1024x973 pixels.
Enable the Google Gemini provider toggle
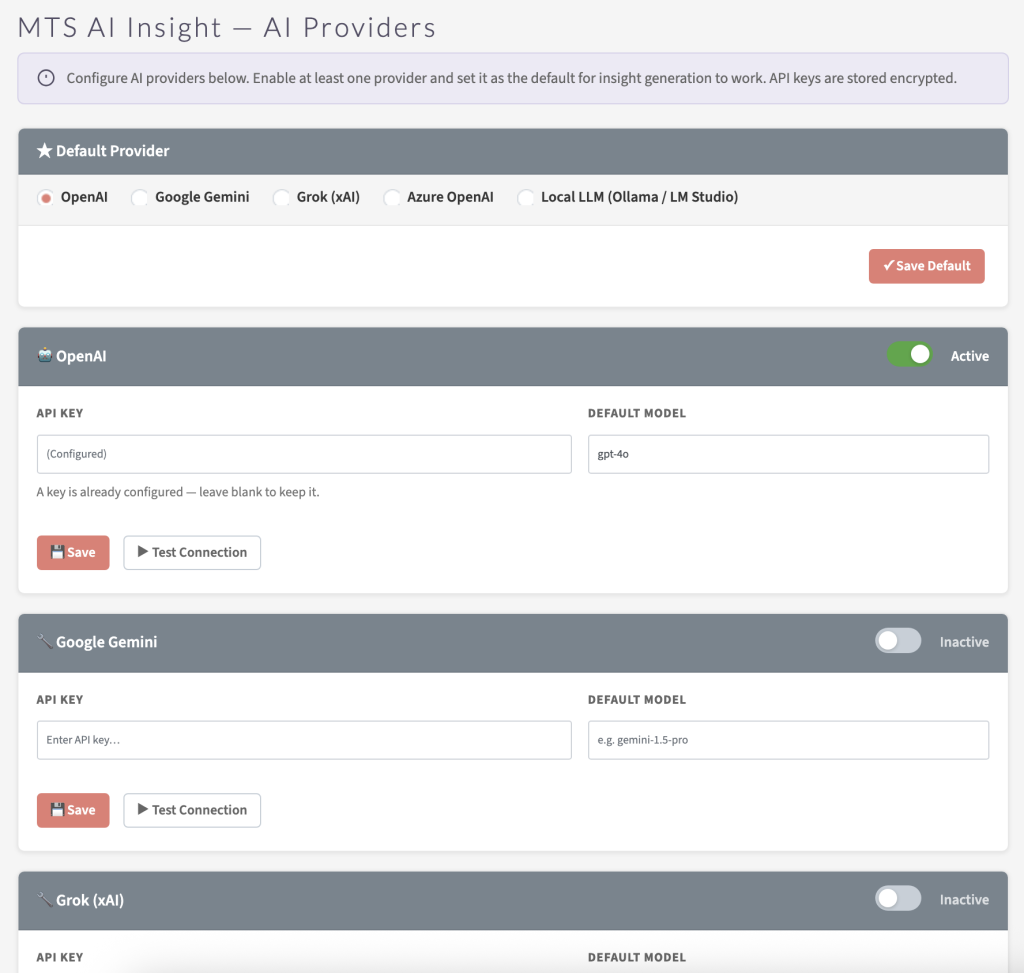(898, 641)
